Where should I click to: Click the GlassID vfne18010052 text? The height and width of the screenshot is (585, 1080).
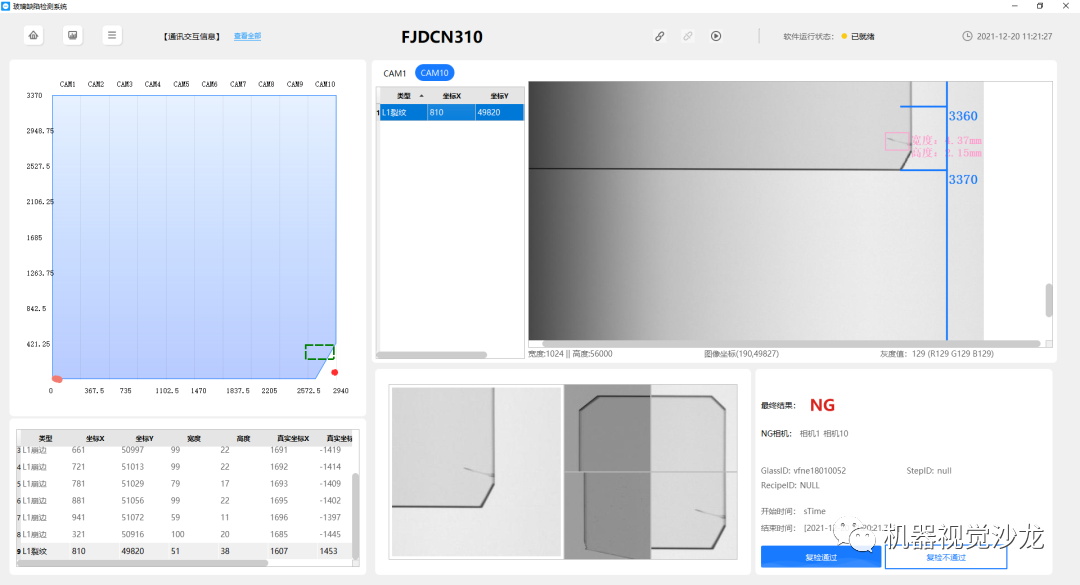pos(803,471)
